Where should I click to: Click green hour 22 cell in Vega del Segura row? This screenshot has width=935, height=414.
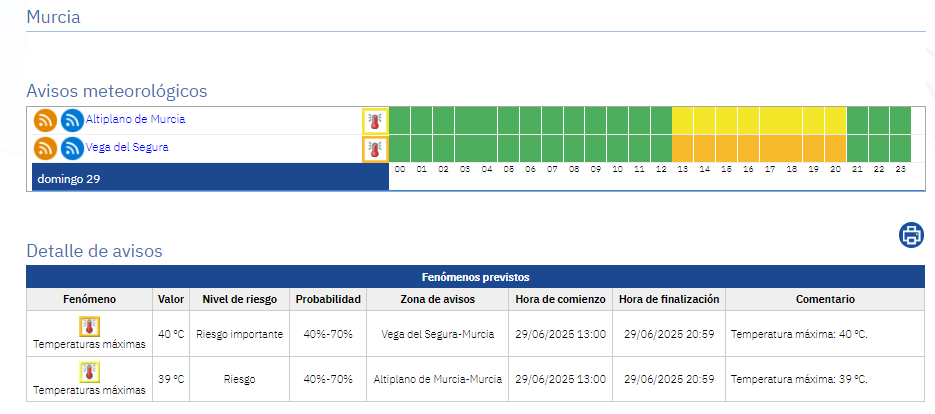(x=879, y=148)
